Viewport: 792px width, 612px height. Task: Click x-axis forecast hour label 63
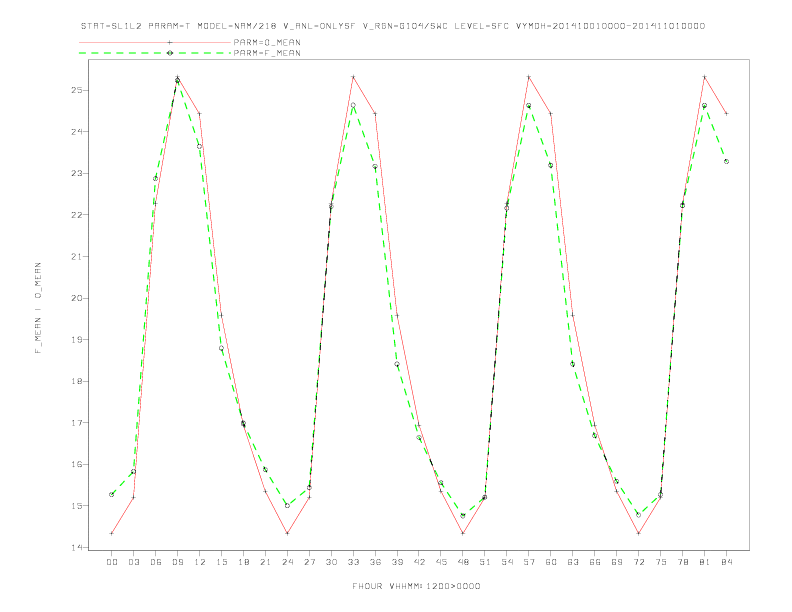573,562
